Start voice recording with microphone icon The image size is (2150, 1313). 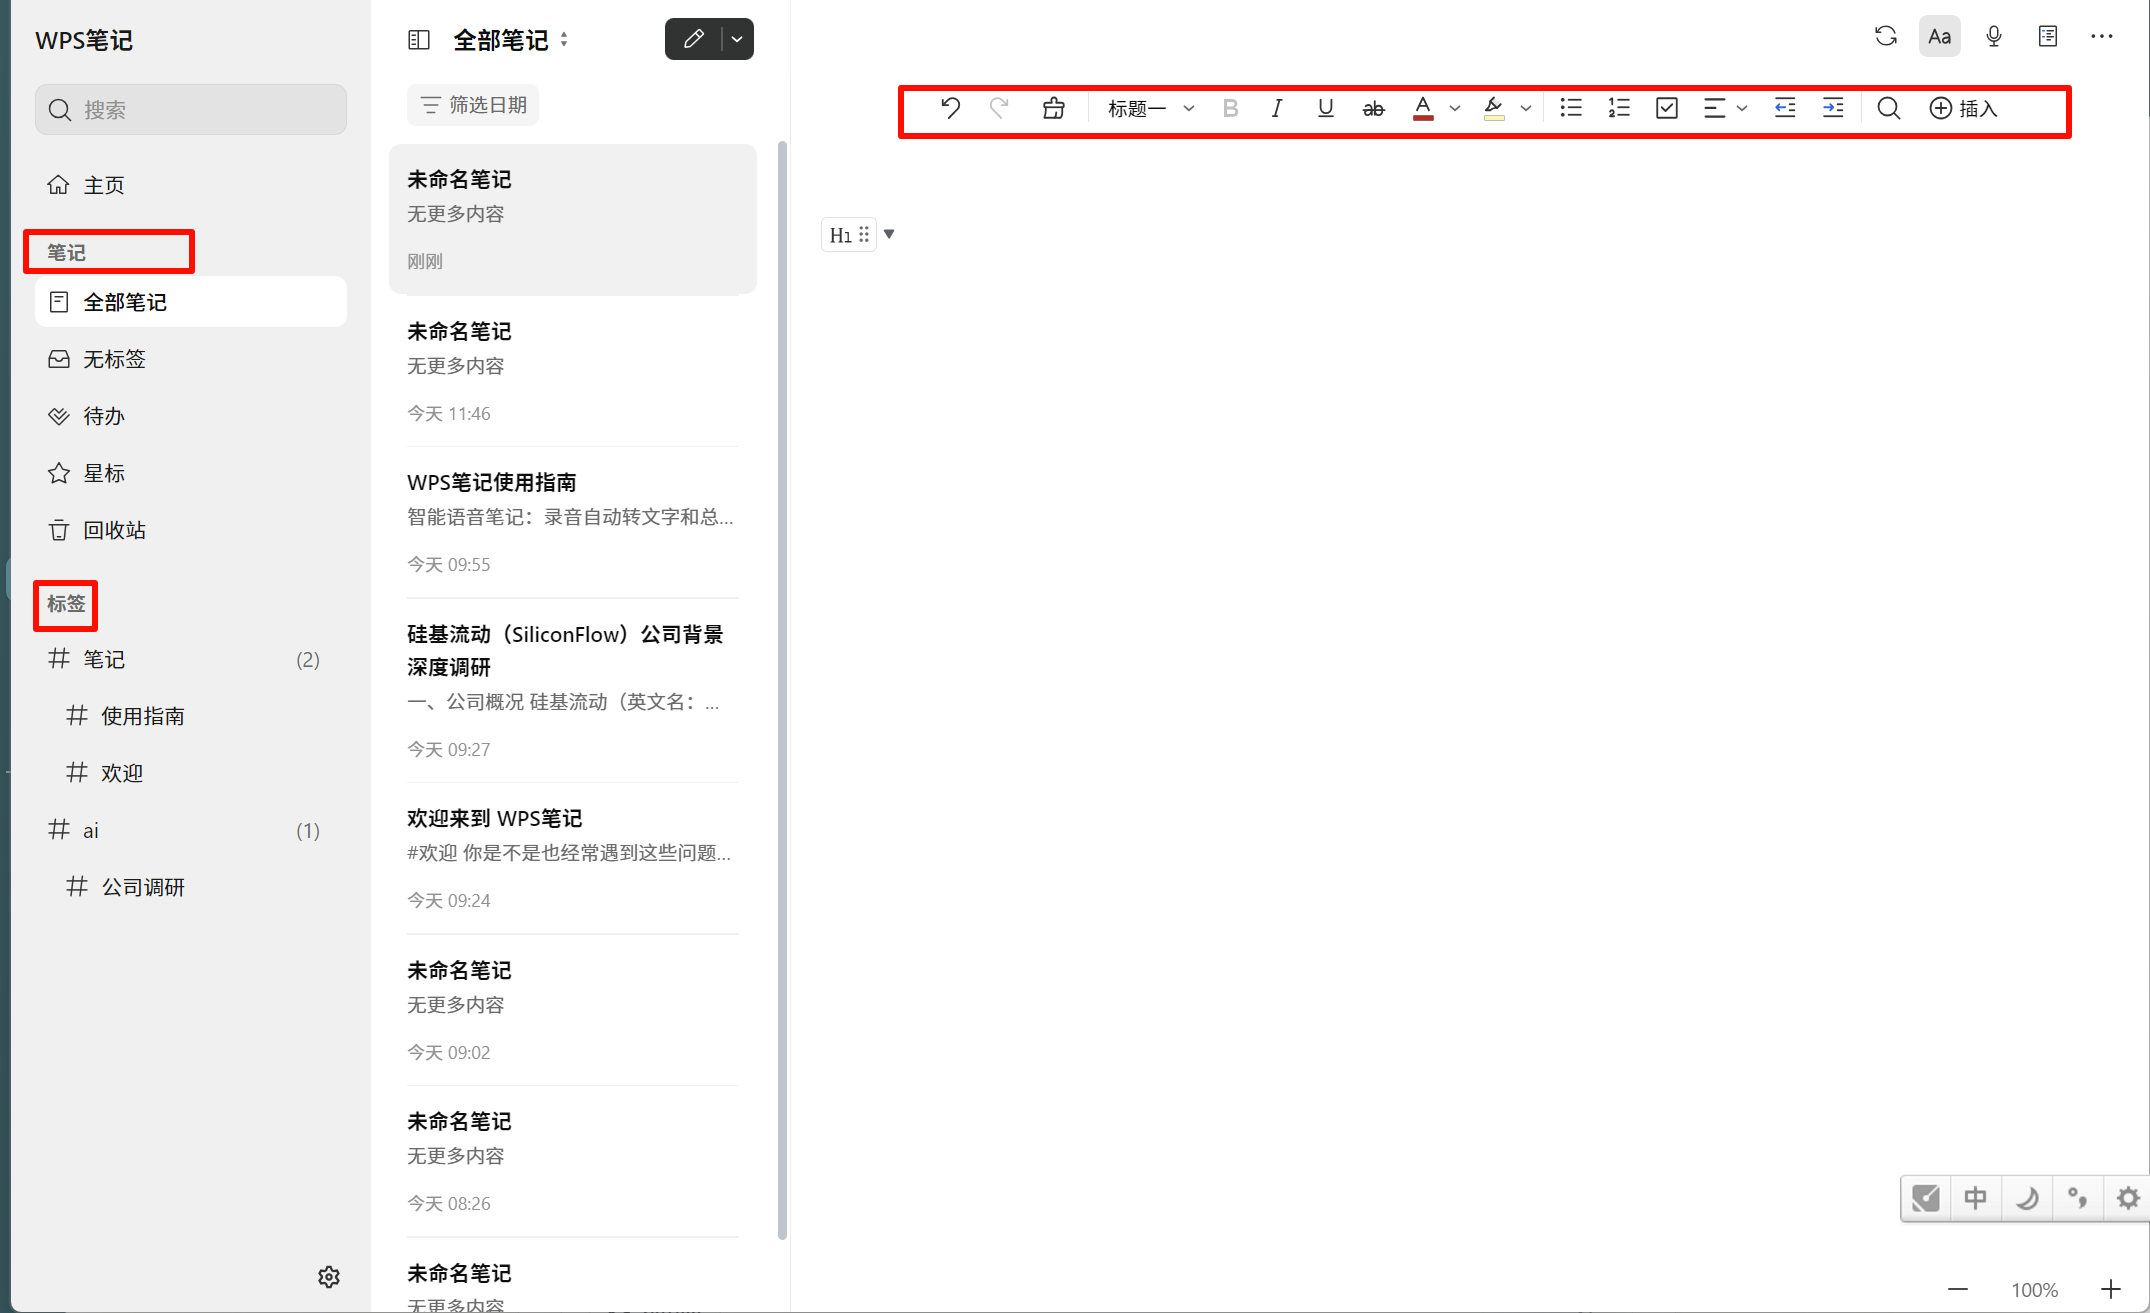pos(1994,37)
